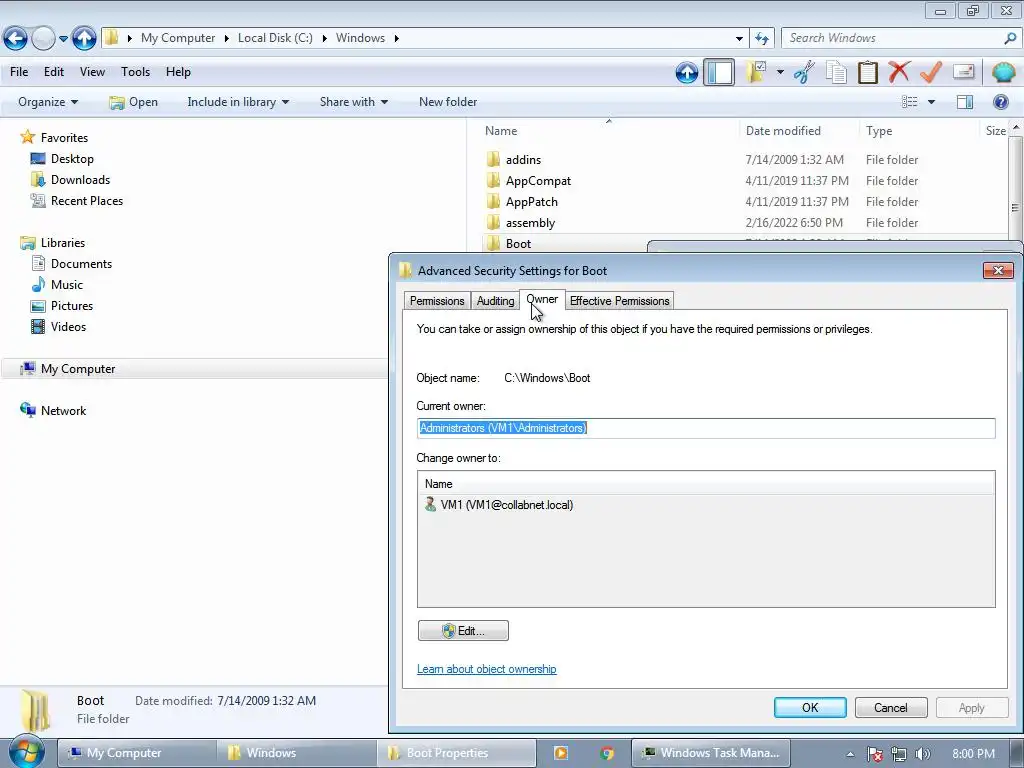Image resolution: width=1024 pixels, height=768 pixels.
Task: Open the Windows Start orb
Action: (27, 752)
